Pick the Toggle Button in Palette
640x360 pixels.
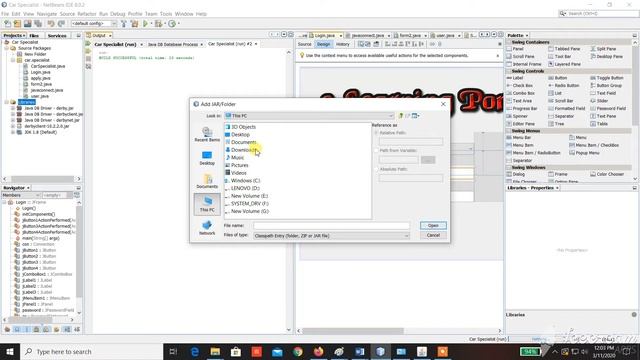607,78
